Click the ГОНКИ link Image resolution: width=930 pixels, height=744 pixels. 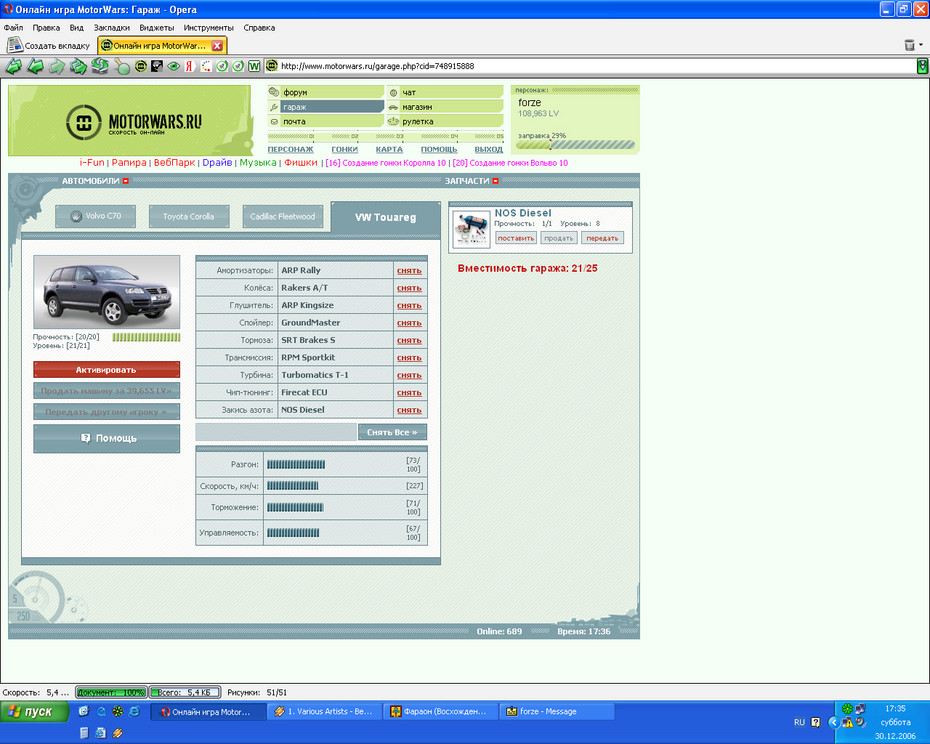click(345, 150)
